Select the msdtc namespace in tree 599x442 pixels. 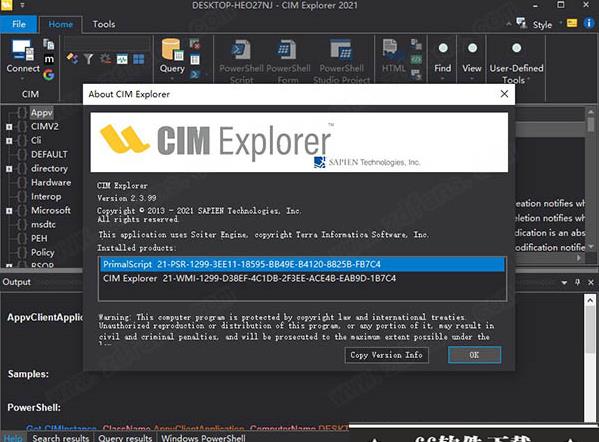pyautogui.click(x=43, y=225)
